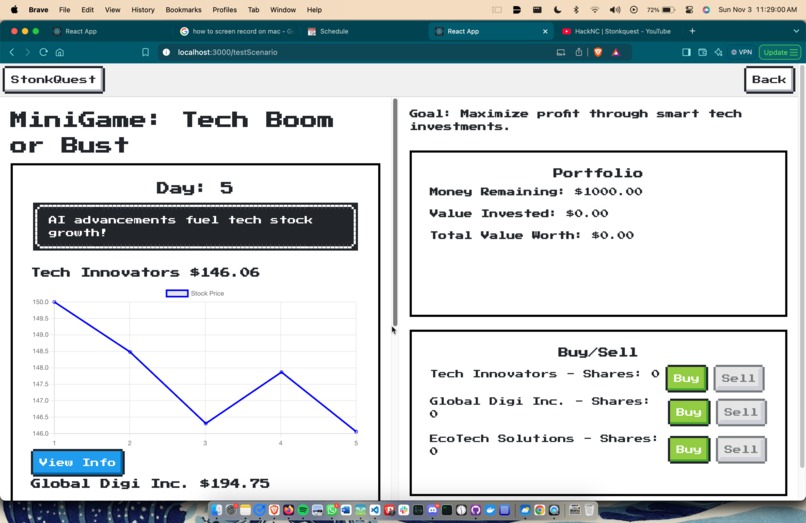
Task: Open the Window menu
Action: pos(283,10)
